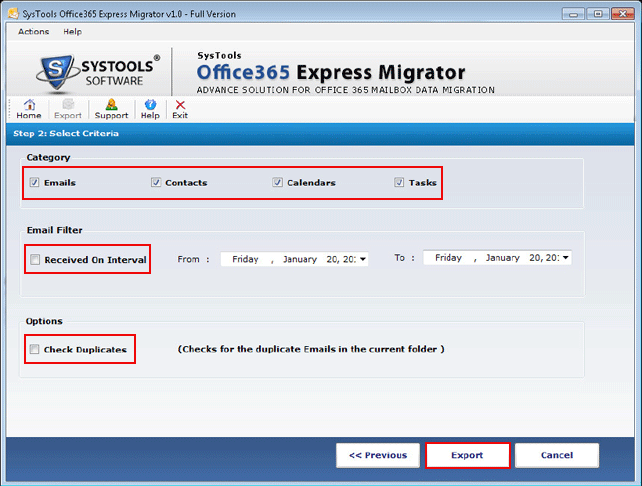Click the Home toolbar icon
The height and width of the screenshot is (486, 642).
tap(29, 109)
